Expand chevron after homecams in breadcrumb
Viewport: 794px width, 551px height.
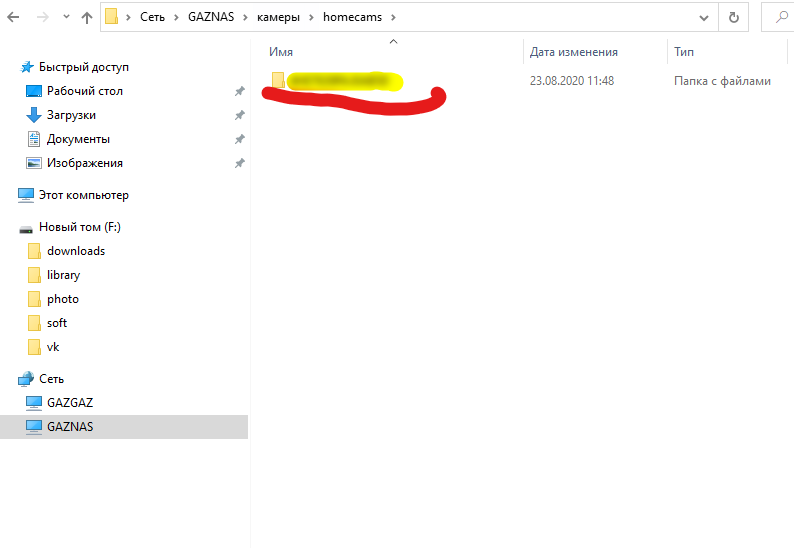[x=393, y=18]
